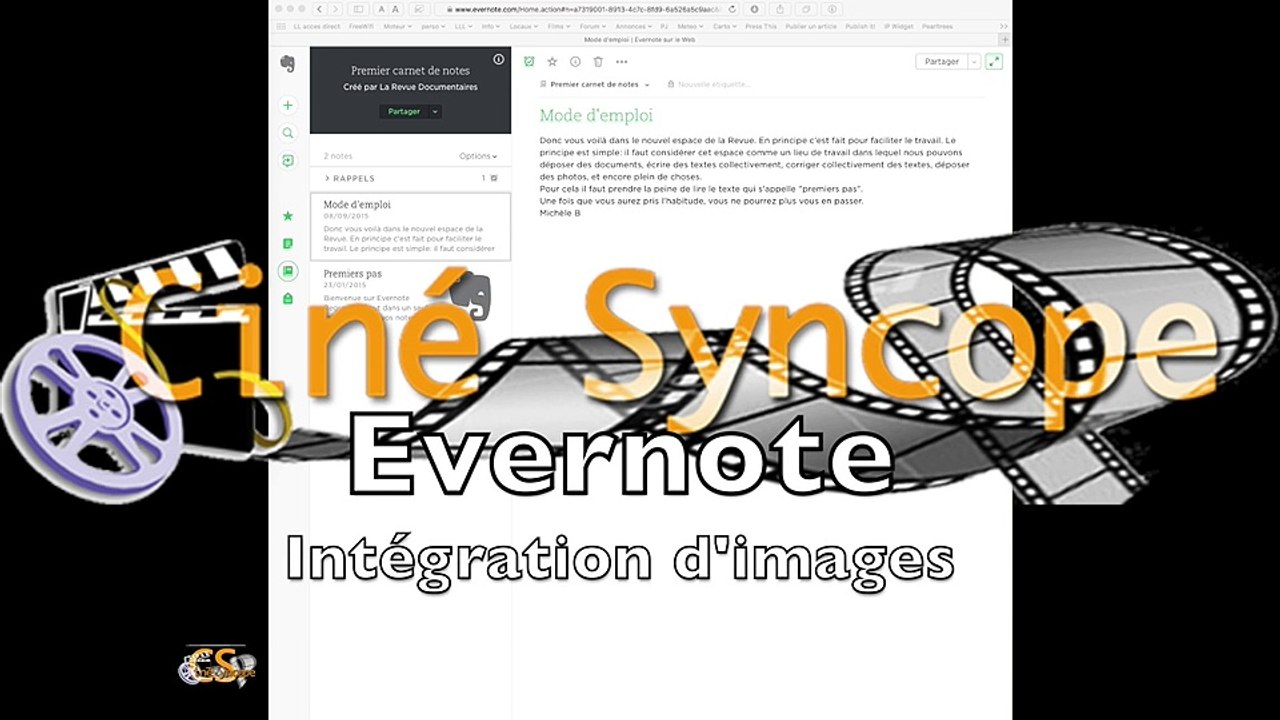
Task: Open the notebooks icon in the sidebar
Action: click(x=288, y=271)
